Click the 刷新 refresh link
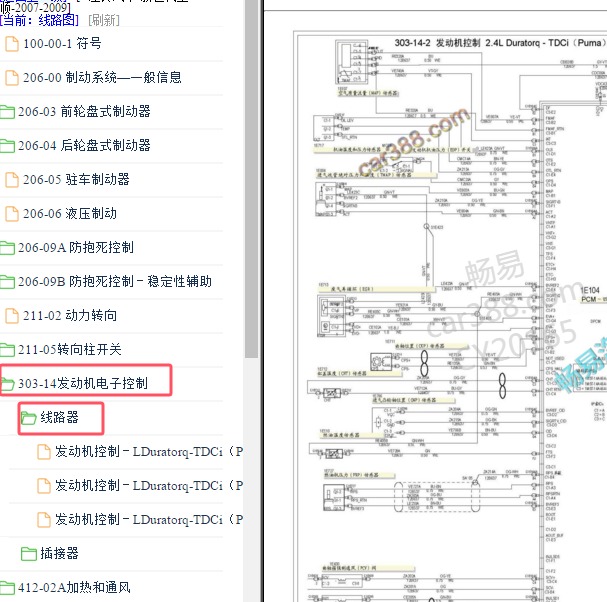607x602 pixels. (x=104, y=20)
